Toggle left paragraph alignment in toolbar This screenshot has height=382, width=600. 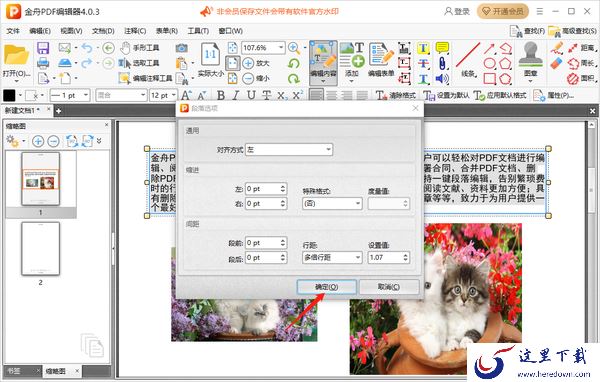(316, 95)
